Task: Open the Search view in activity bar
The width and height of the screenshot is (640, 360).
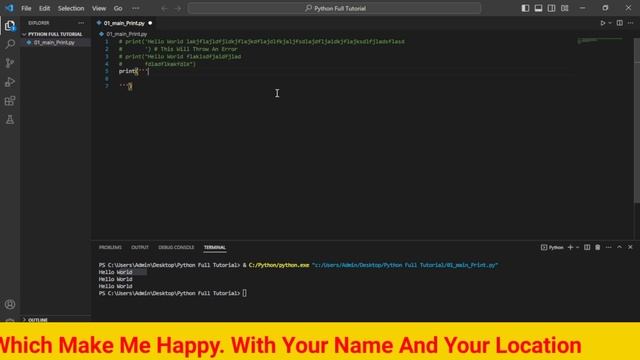Action: pos(10,44)
